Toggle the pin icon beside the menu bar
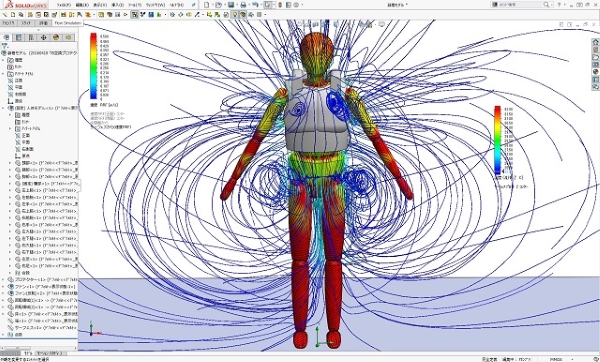Image resolution: width=600 pixels, height=362 pixels. 194,5
